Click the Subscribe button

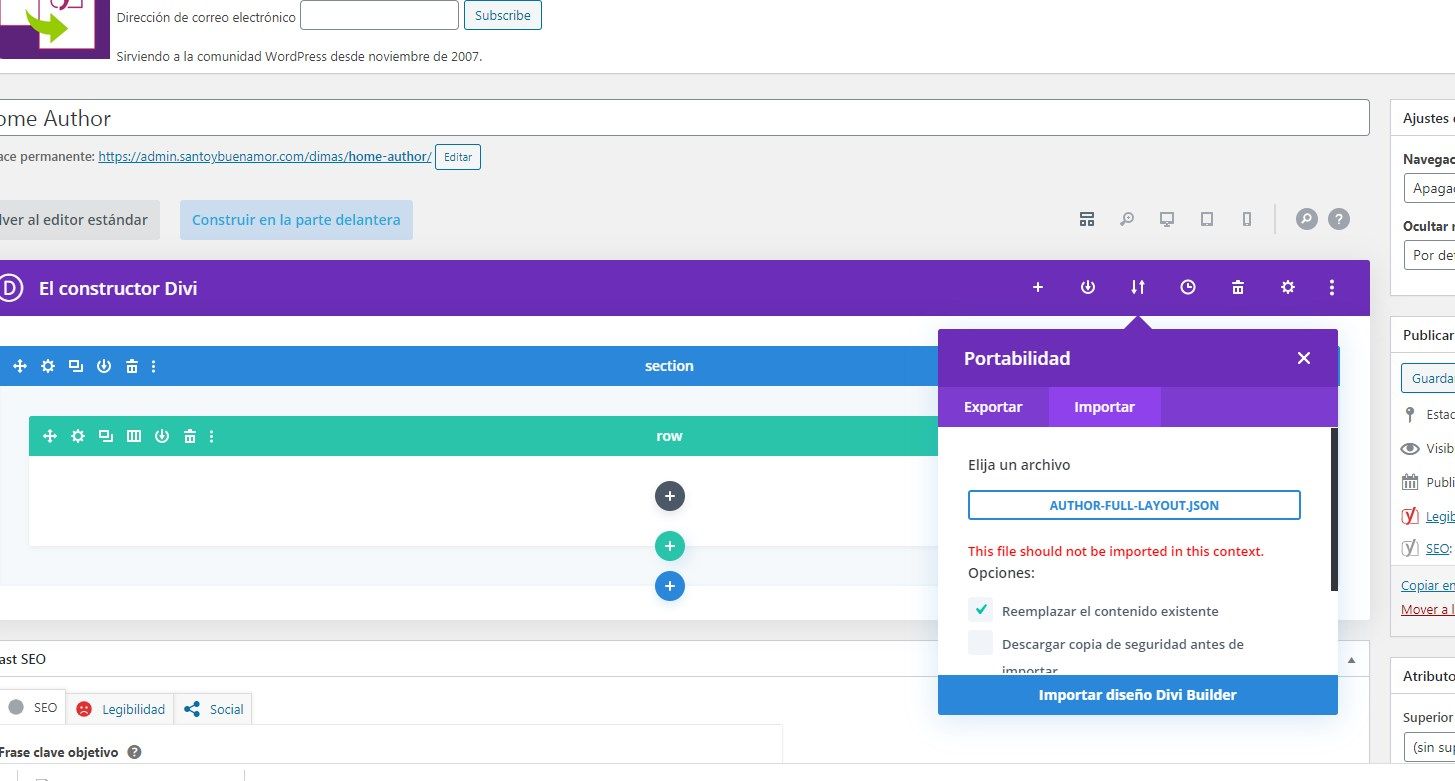tap(503, 15)
